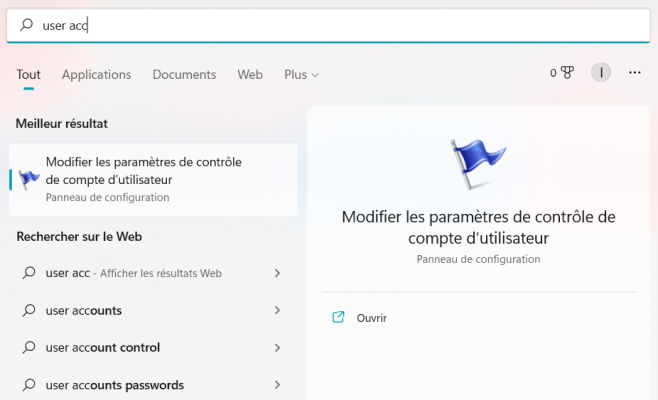The width and height of the screenshot is (658, 400).
Task: Click magnifier icon beside 'user accounts passwords'
Action: pyautogui.click(x=29, y=384)
